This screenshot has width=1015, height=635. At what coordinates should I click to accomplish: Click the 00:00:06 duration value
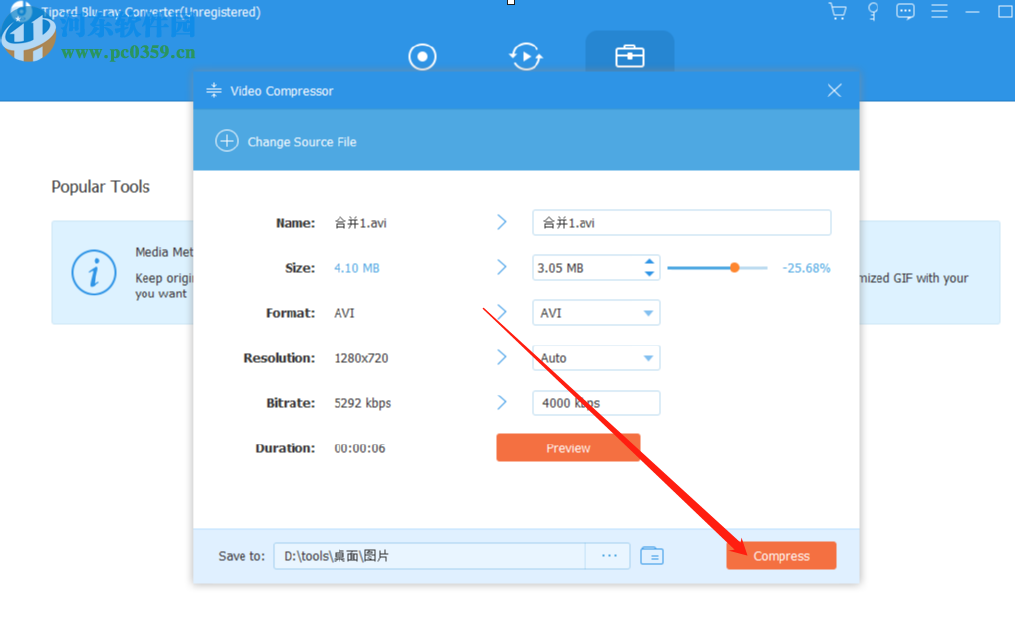[359, 448]
